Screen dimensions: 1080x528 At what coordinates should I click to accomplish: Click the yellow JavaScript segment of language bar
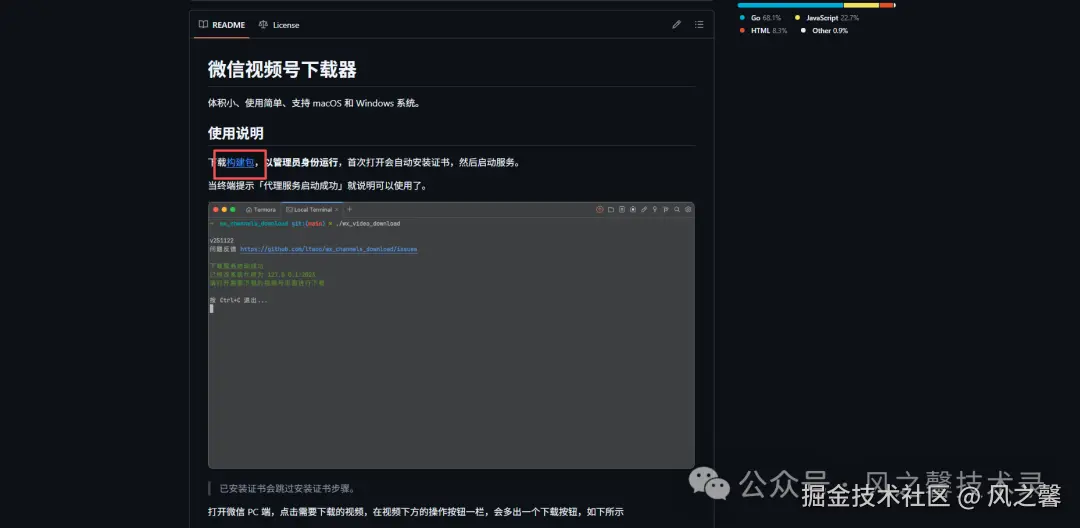pyautogui.click(x=862, y=6)
